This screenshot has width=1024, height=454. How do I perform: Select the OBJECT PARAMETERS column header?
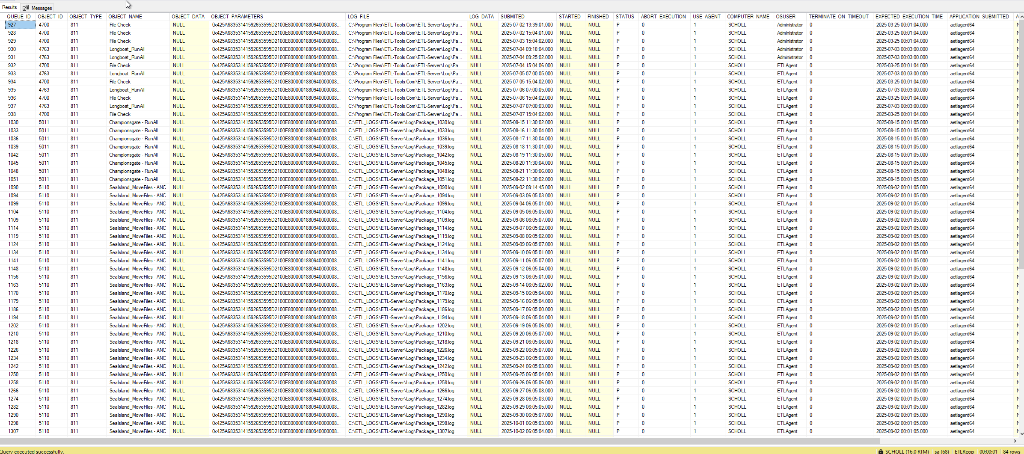pos(278,16)
